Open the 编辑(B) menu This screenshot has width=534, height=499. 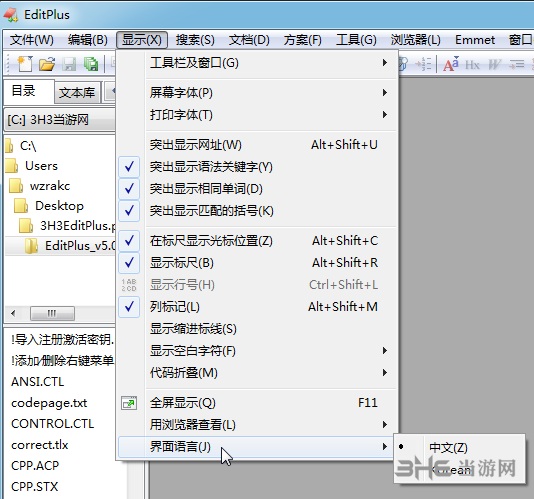tap(88, 40)
